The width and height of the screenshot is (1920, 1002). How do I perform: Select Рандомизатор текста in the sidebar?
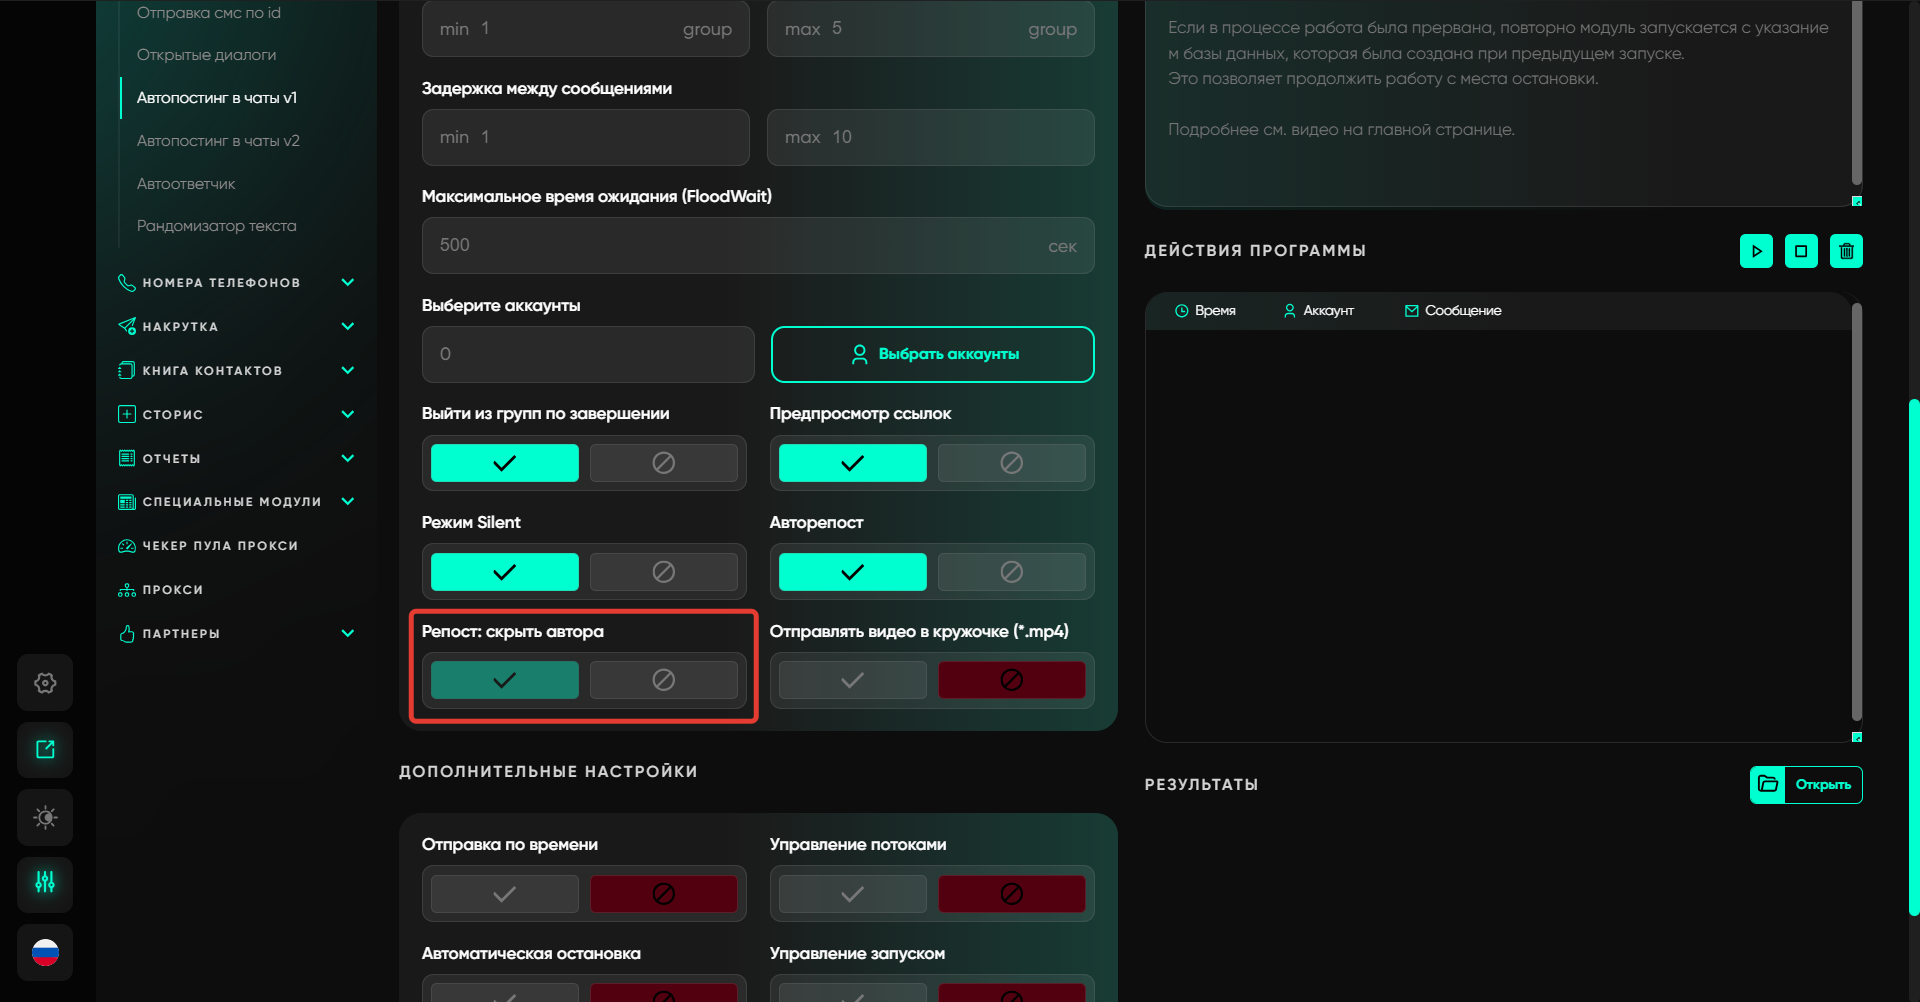(x=216, y=226)
